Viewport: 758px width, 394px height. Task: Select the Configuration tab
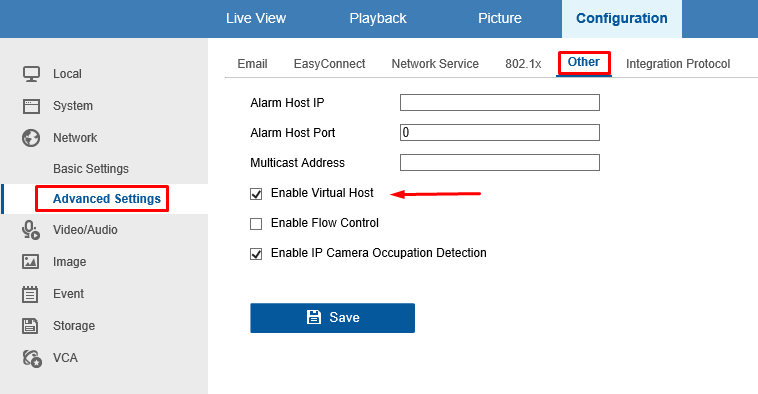622,18
